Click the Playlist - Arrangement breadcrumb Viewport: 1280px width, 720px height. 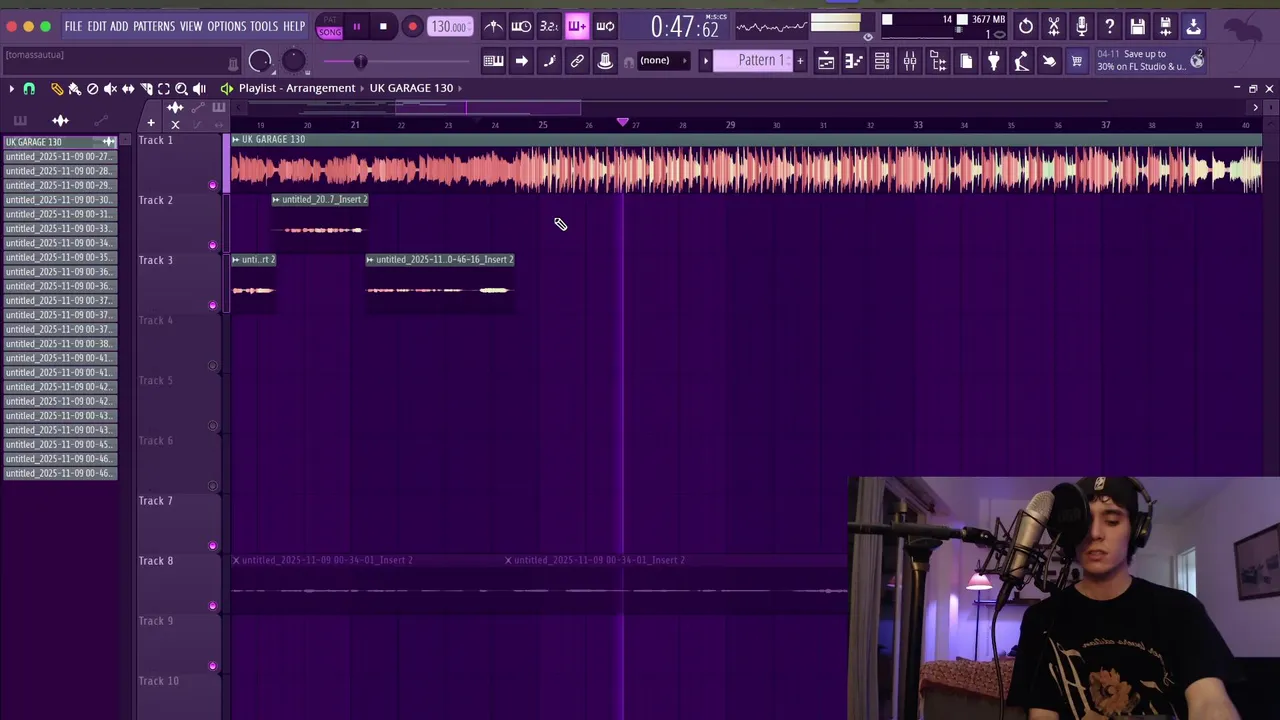(x=297, y=88)
